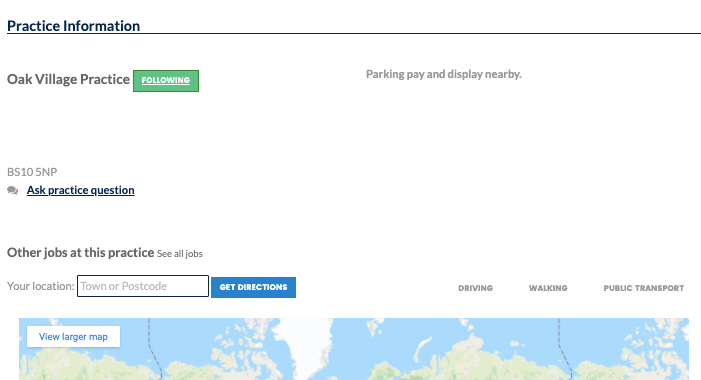Open the Ask practice question link

pos(80,190)
